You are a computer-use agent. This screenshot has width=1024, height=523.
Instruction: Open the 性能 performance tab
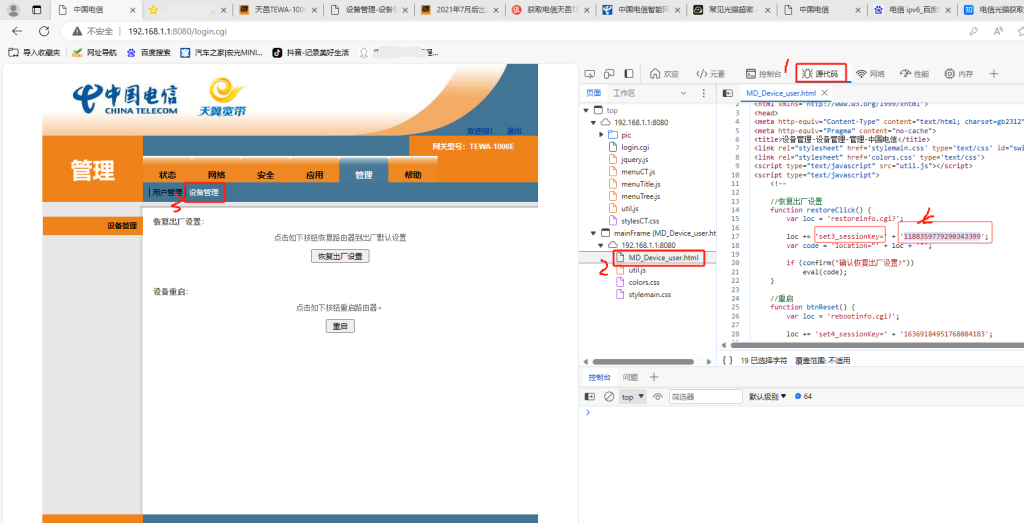[x=914, y=74]
